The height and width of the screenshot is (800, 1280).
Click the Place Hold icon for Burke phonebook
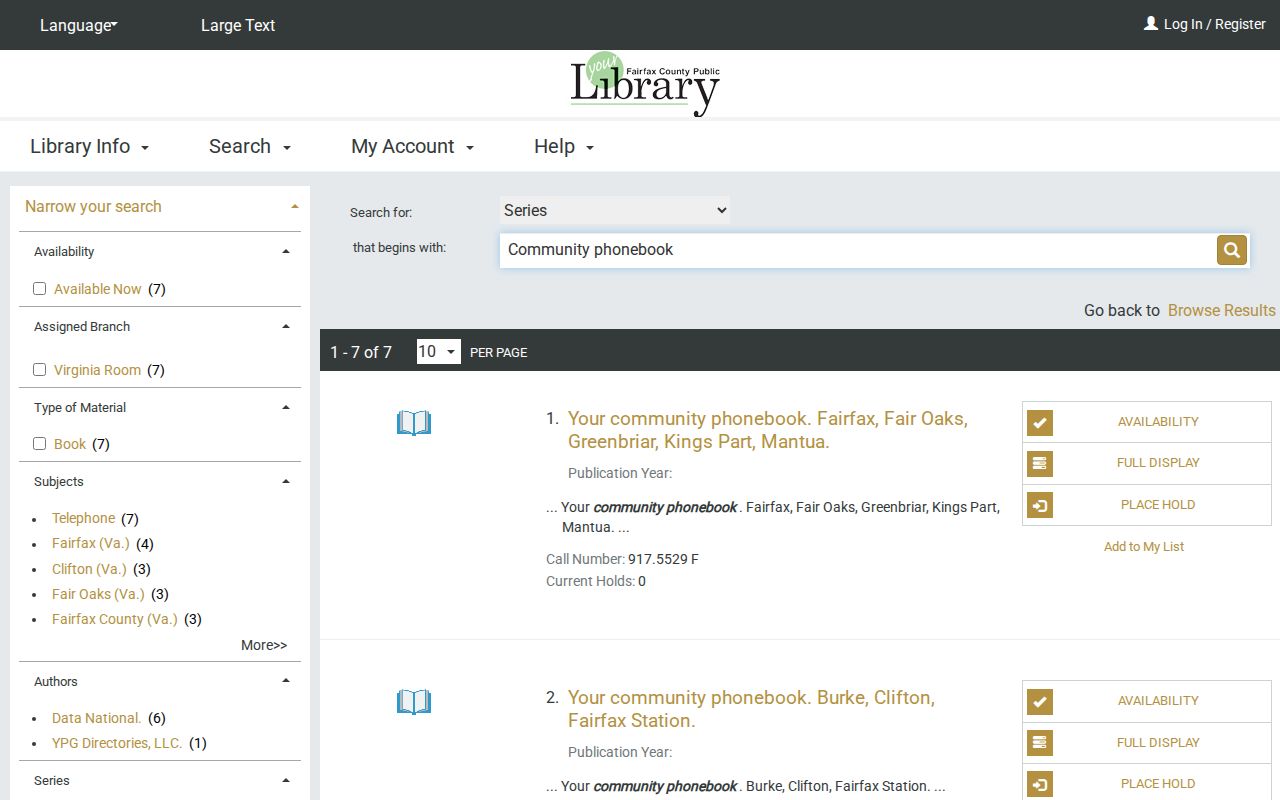click(x=1040, y=784)
